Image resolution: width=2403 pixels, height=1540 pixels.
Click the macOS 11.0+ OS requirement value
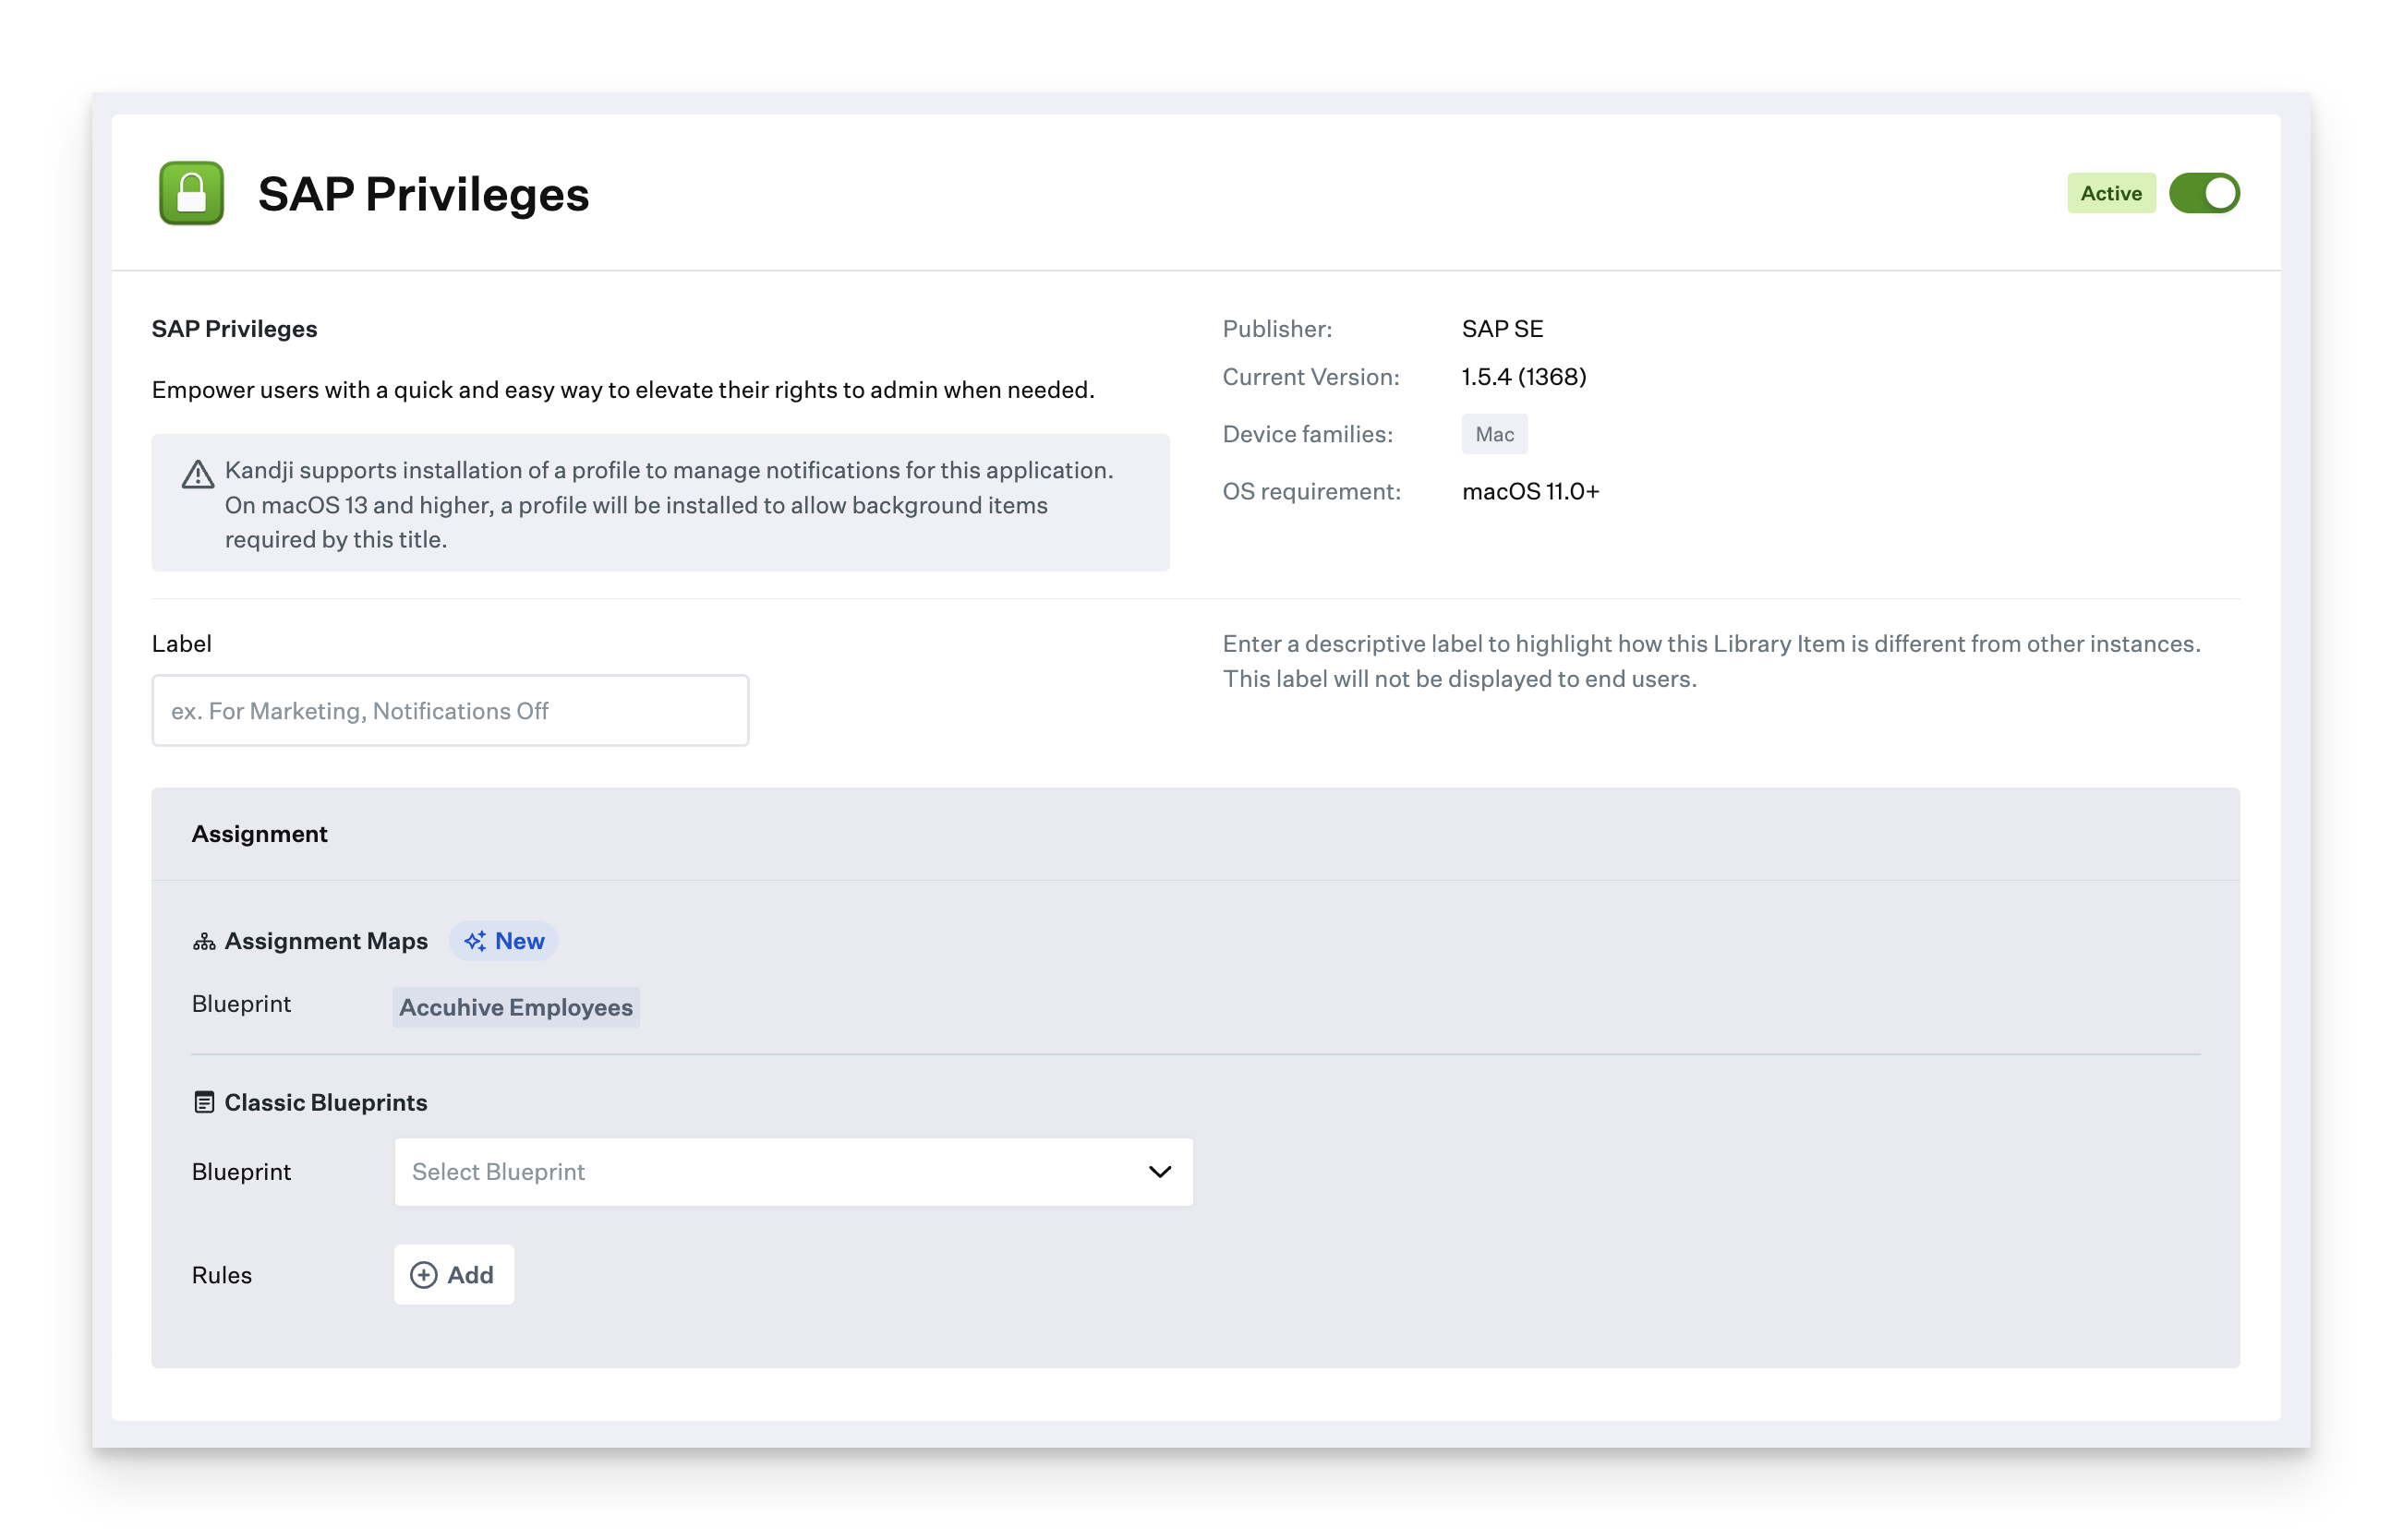[x=1530, y=491]
